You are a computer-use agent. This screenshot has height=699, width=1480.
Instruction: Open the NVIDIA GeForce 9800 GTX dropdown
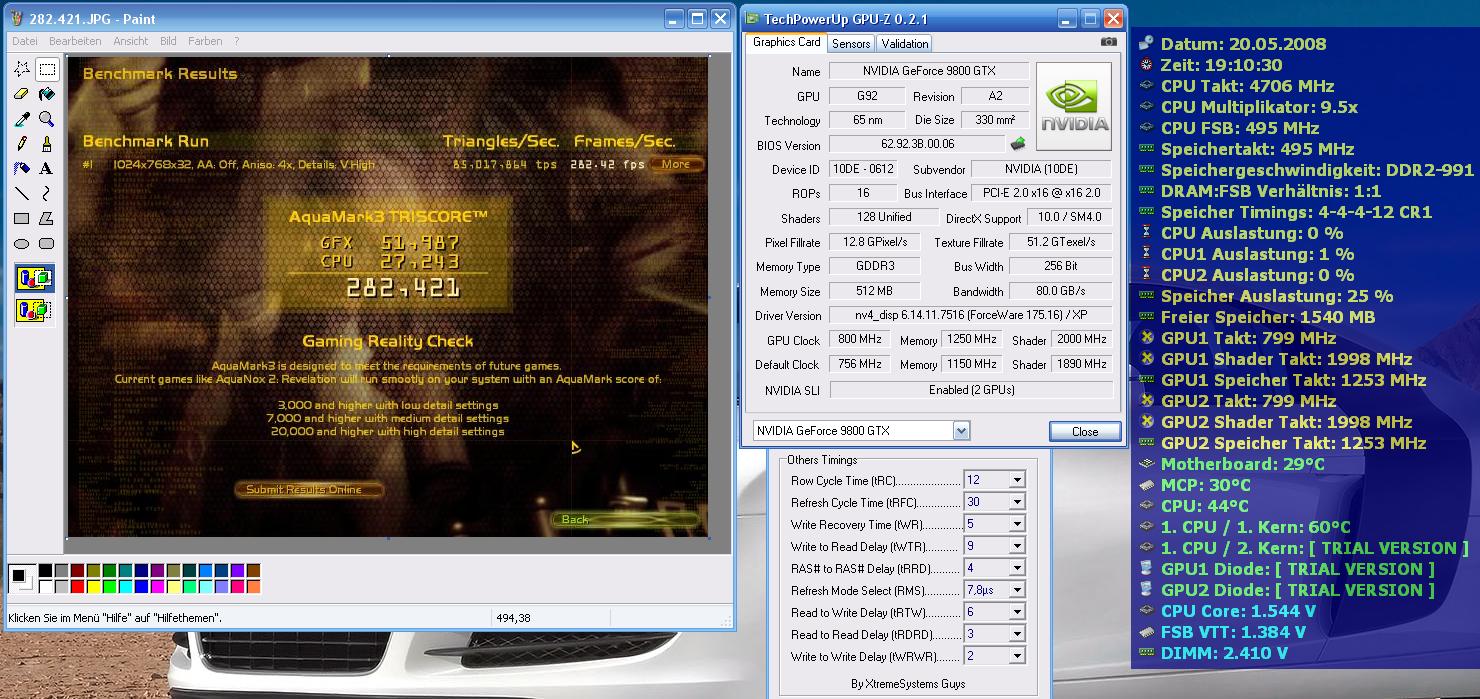tap(861, 431)
